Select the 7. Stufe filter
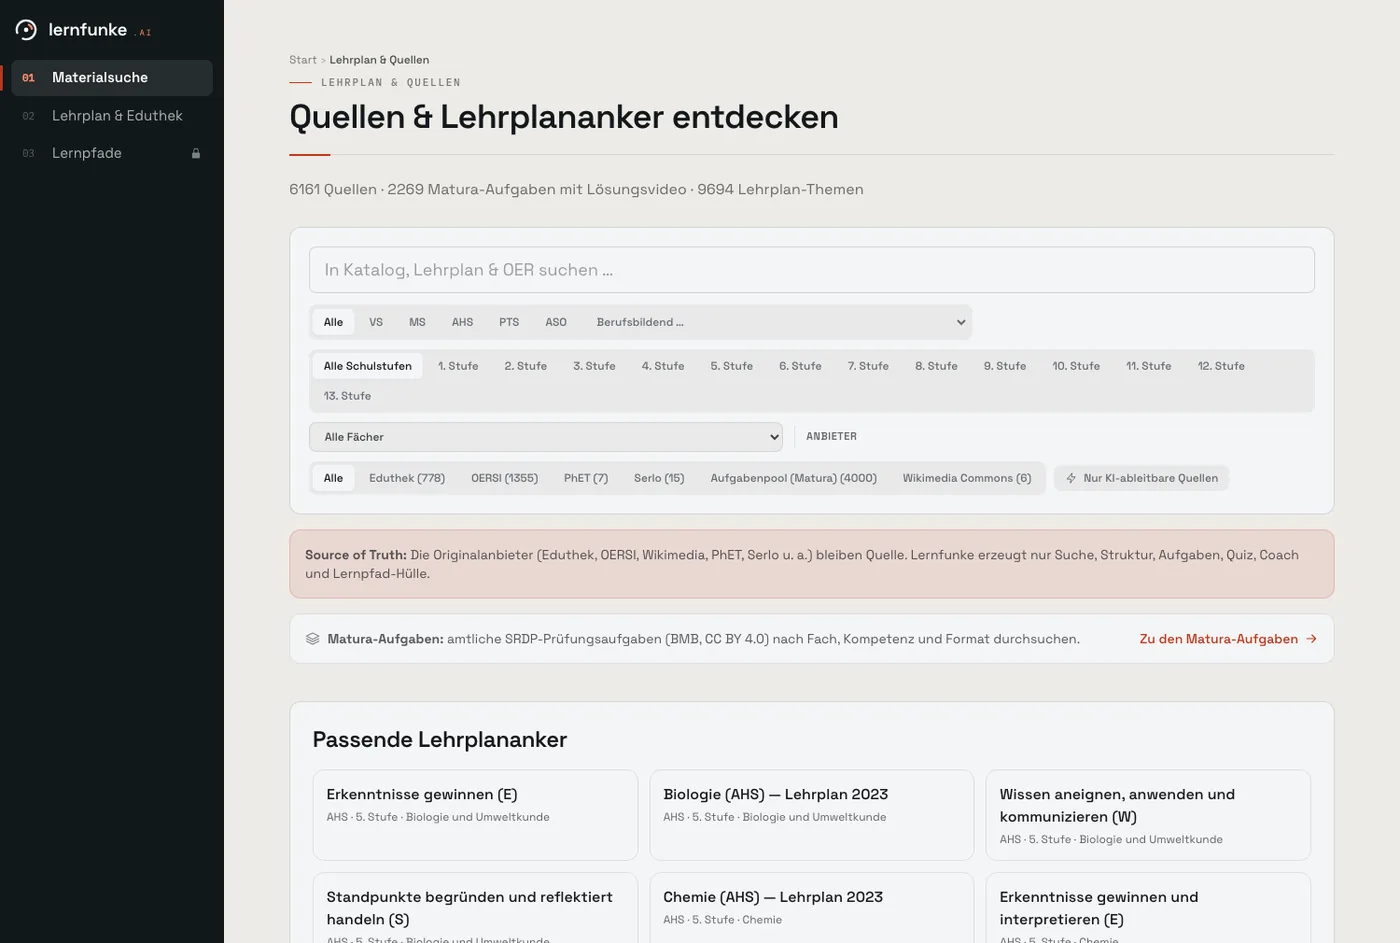The image size is (1400, 943). [x=868, y=366]
